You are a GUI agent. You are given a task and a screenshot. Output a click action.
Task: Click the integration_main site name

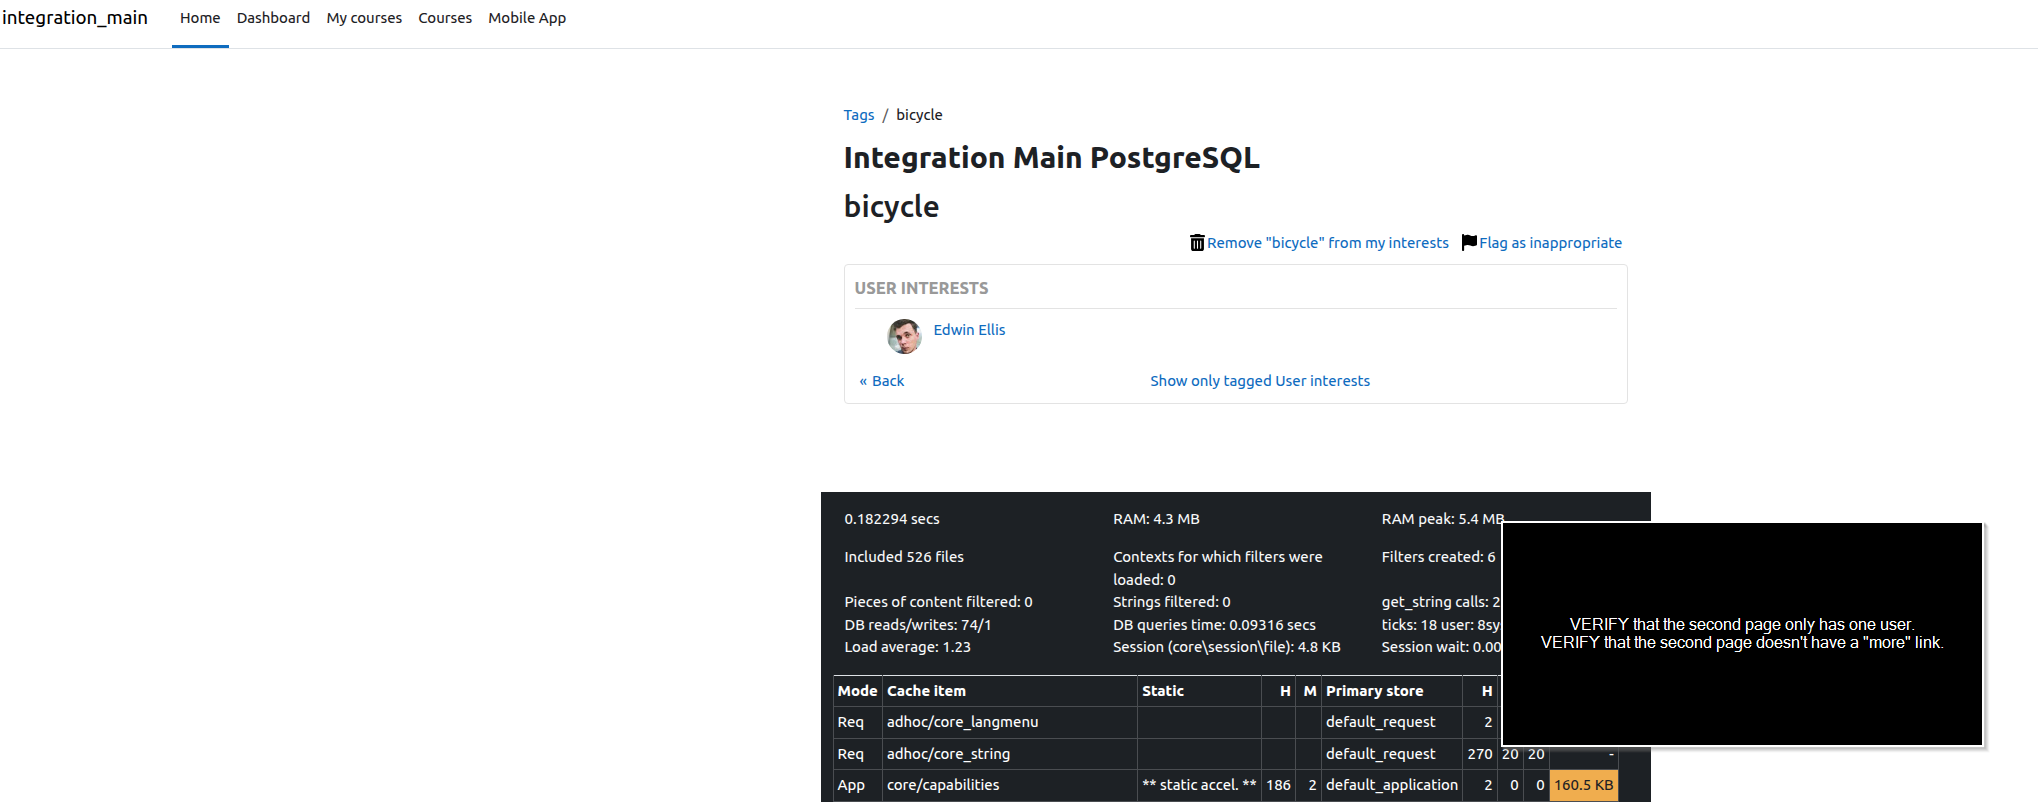click(x=75, y=18)
